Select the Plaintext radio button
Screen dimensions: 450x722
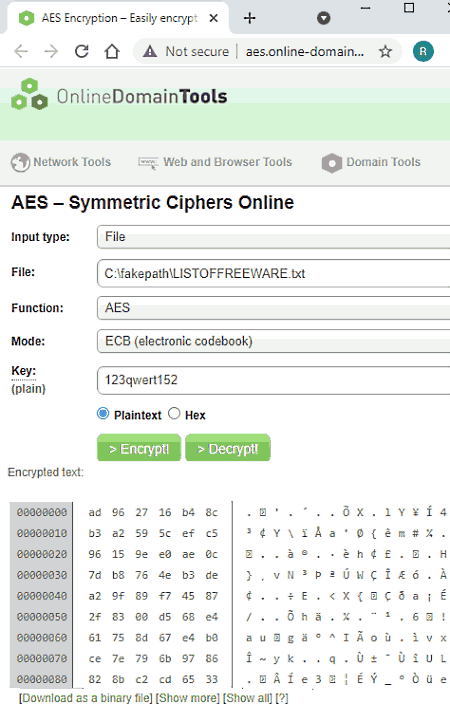click(103, 413)
